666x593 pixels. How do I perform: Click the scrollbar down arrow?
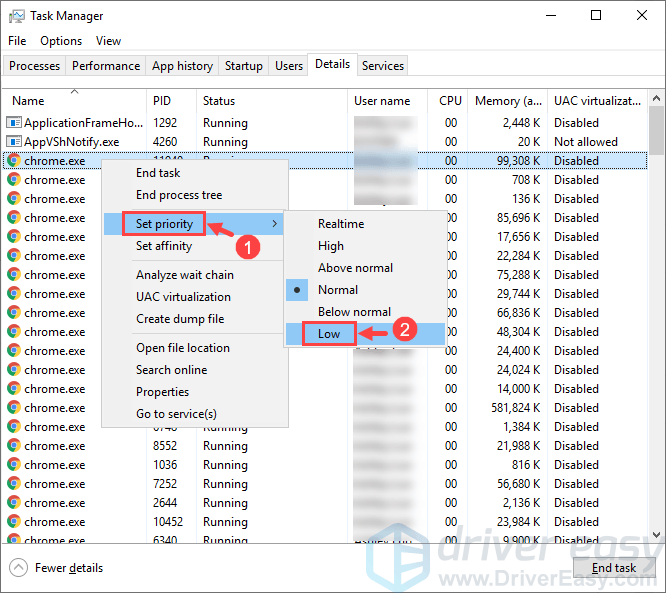coord(656,534)
